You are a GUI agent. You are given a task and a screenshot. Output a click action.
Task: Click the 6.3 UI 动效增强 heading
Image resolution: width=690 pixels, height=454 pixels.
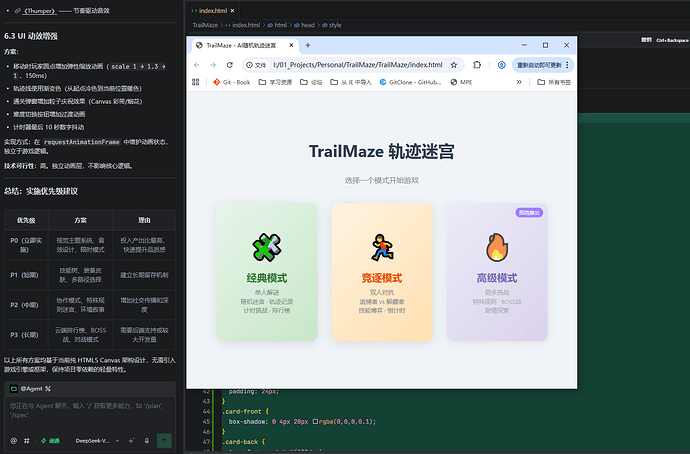(x=31, y=36)
